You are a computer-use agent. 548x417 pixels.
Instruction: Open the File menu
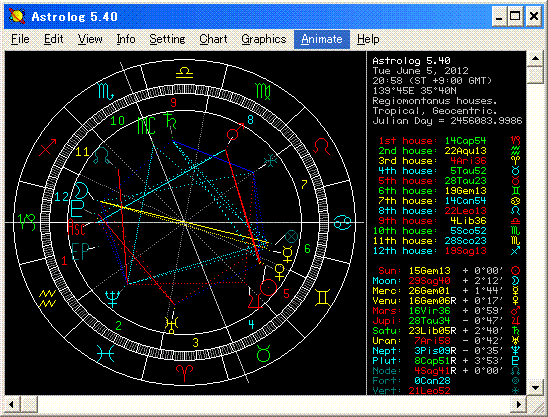coord(20,39)
